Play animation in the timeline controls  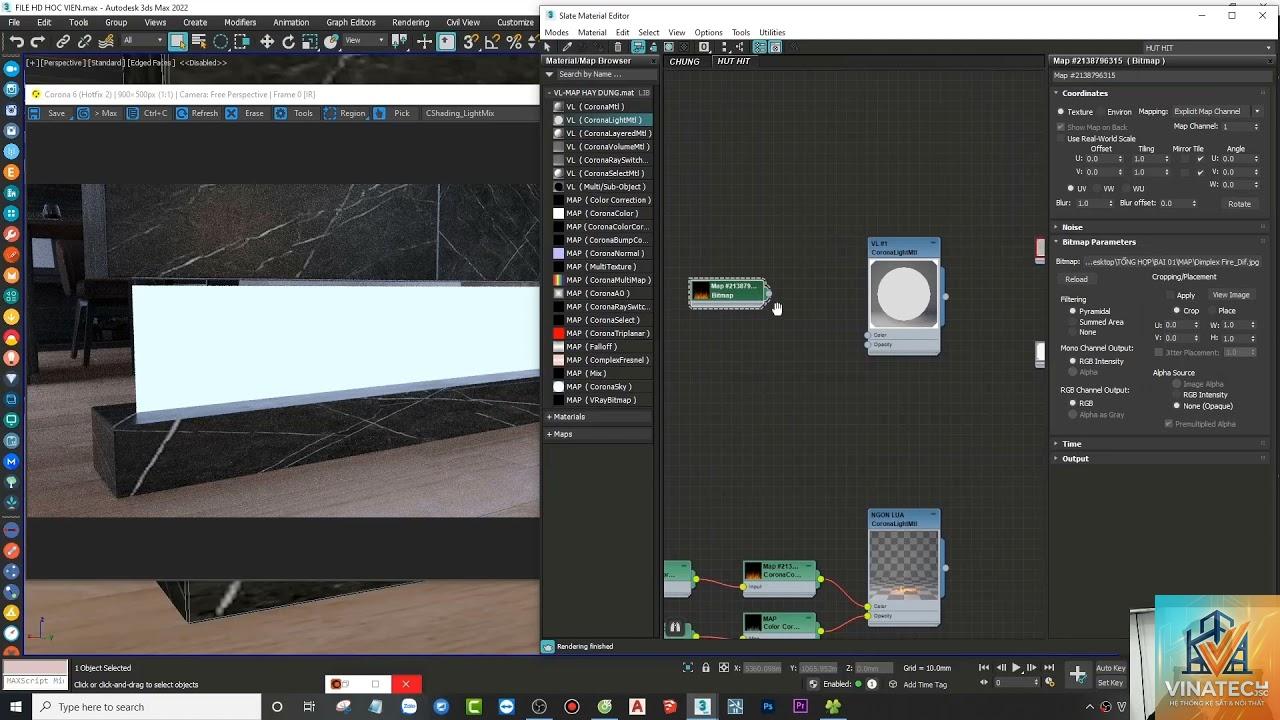pos(1016,667)
